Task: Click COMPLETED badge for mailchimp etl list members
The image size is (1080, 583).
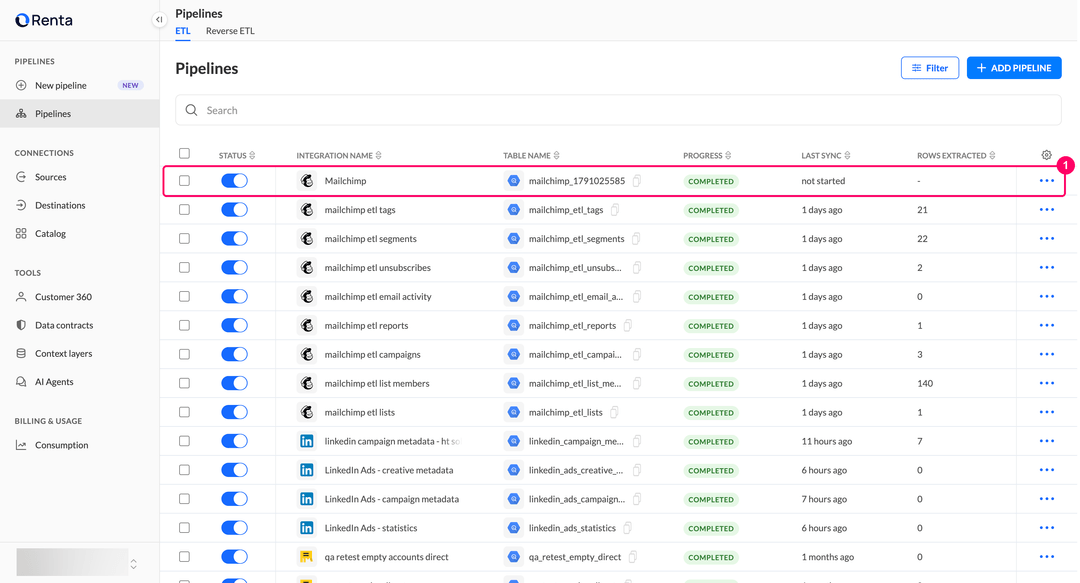Action: [x=711, y=384]
